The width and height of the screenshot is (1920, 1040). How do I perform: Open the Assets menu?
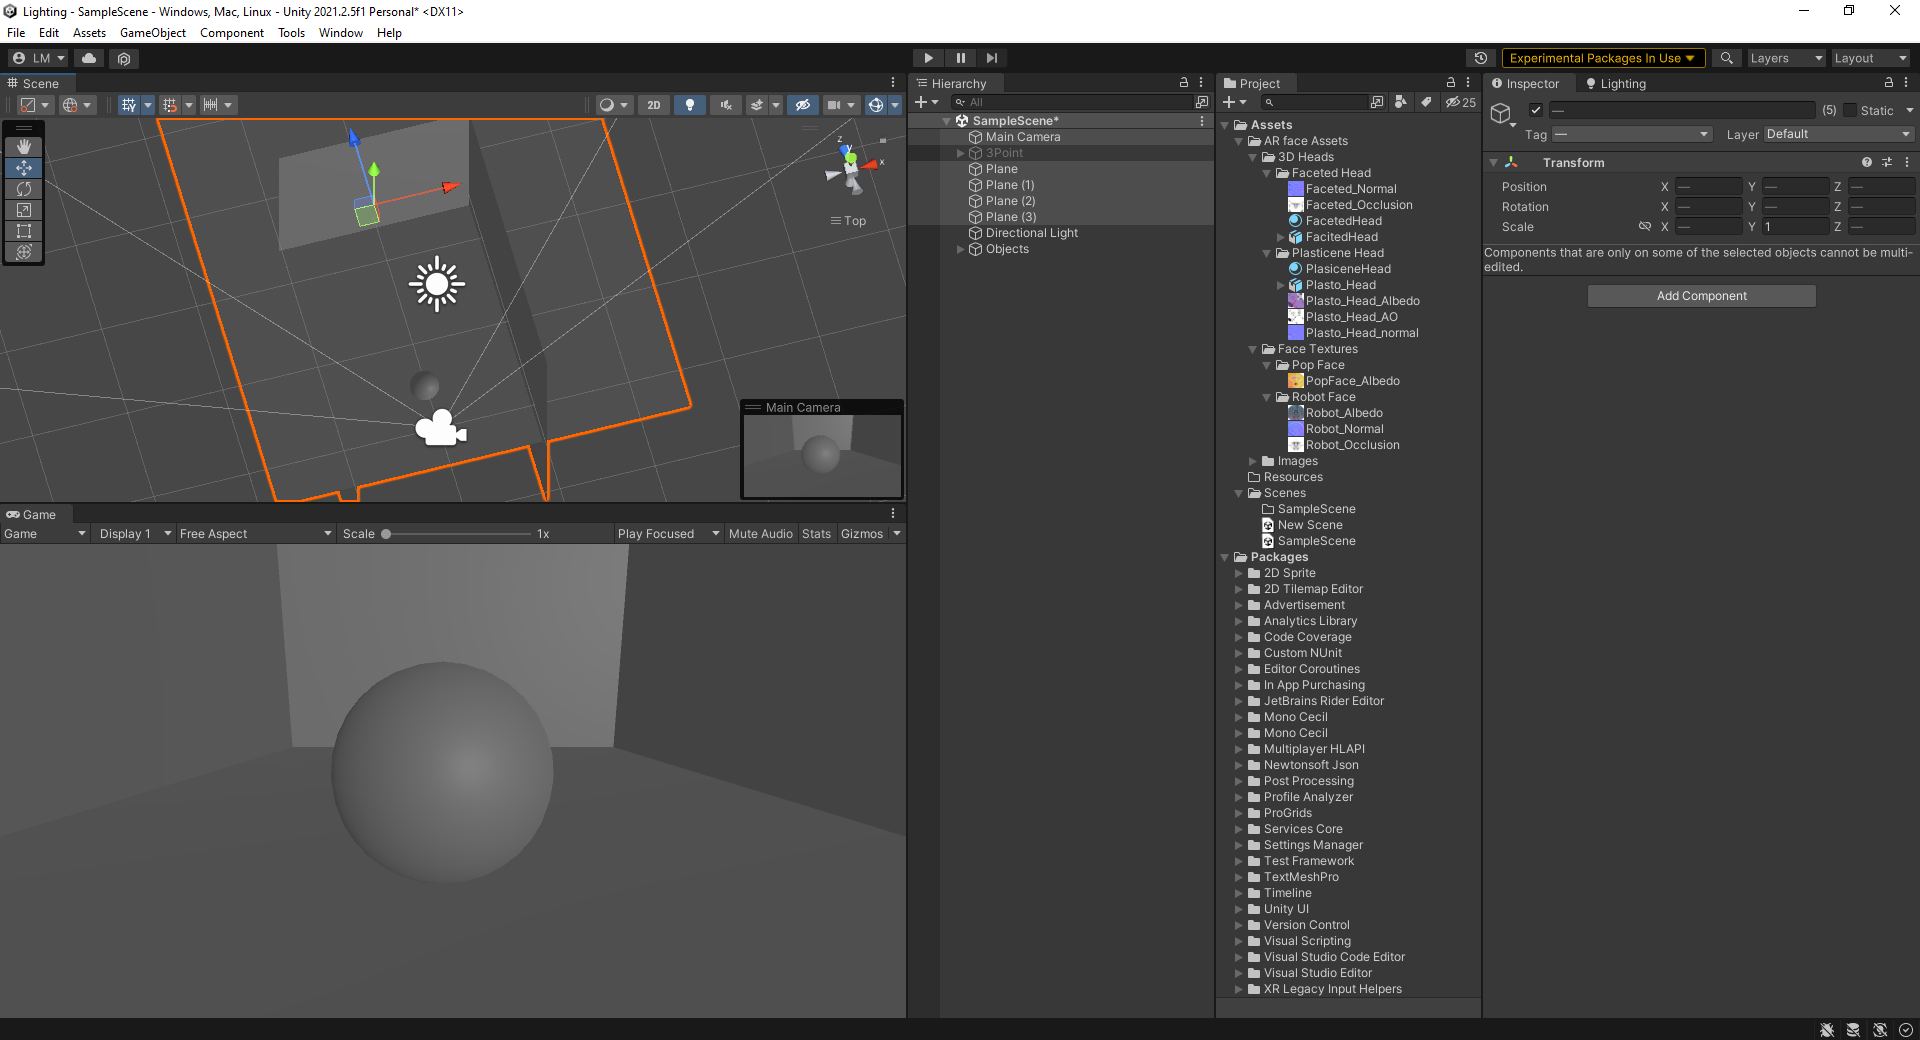(x=89, y=33)
